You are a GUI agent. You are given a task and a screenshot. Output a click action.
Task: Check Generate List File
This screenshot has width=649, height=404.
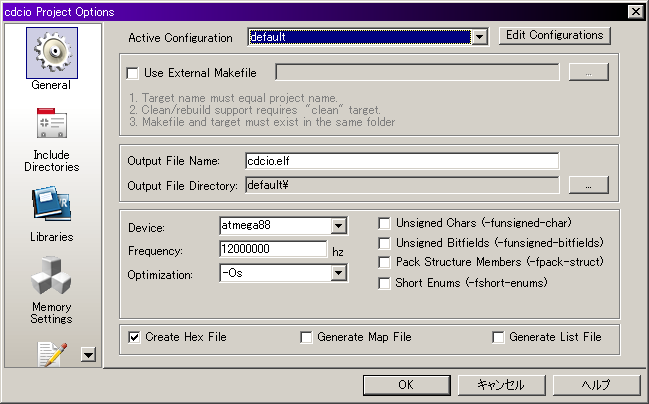click(498, 337)
